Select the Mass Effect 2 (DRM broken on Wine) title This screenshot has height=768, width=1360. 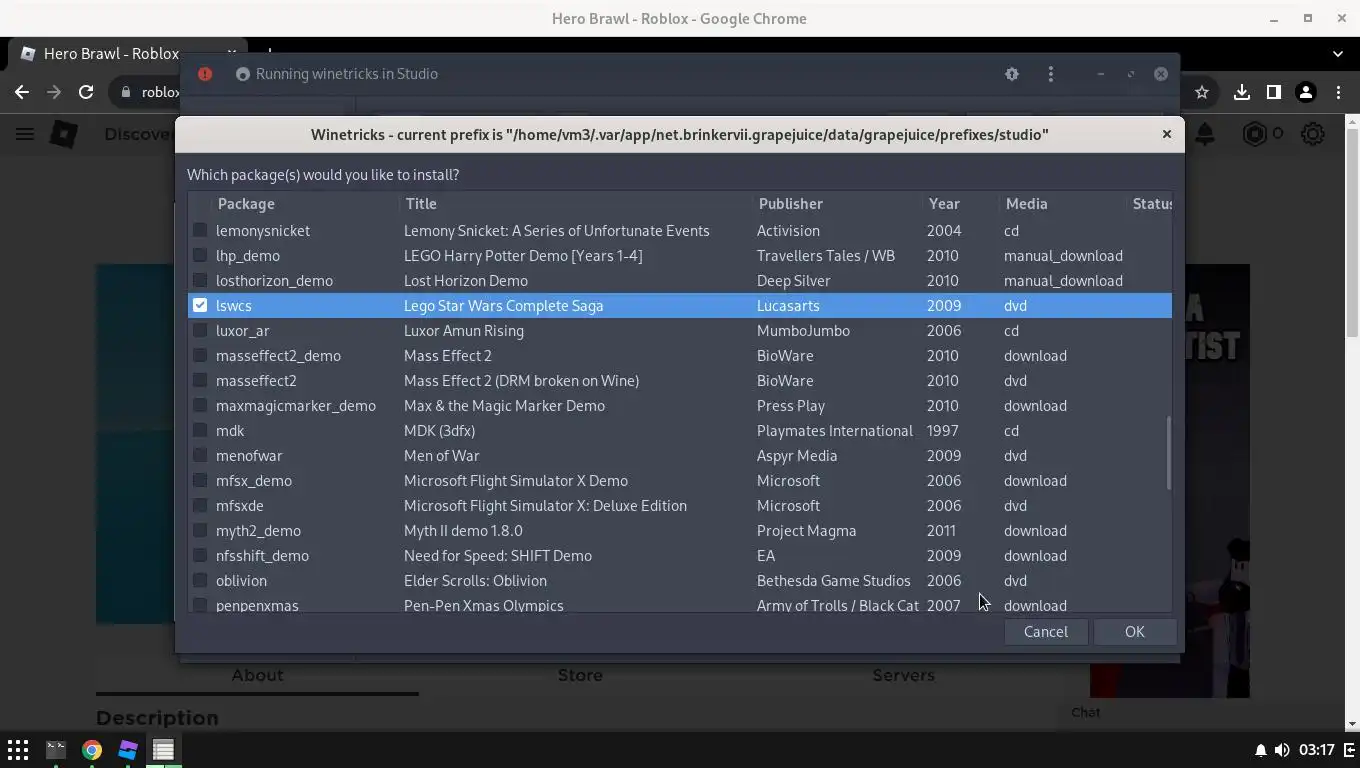point(521,381)
